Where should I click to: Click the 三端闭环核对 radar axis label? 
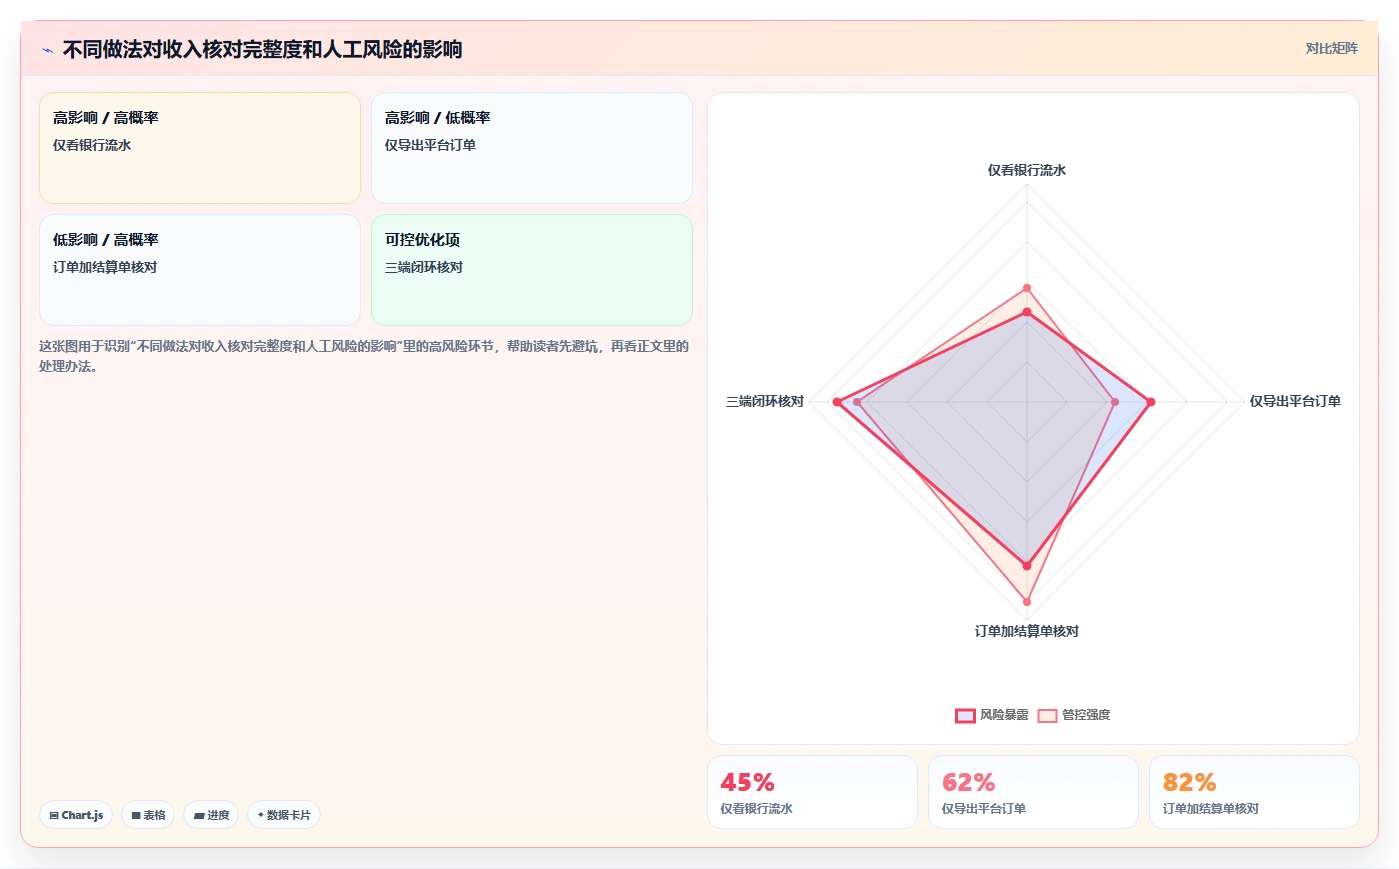765,401
